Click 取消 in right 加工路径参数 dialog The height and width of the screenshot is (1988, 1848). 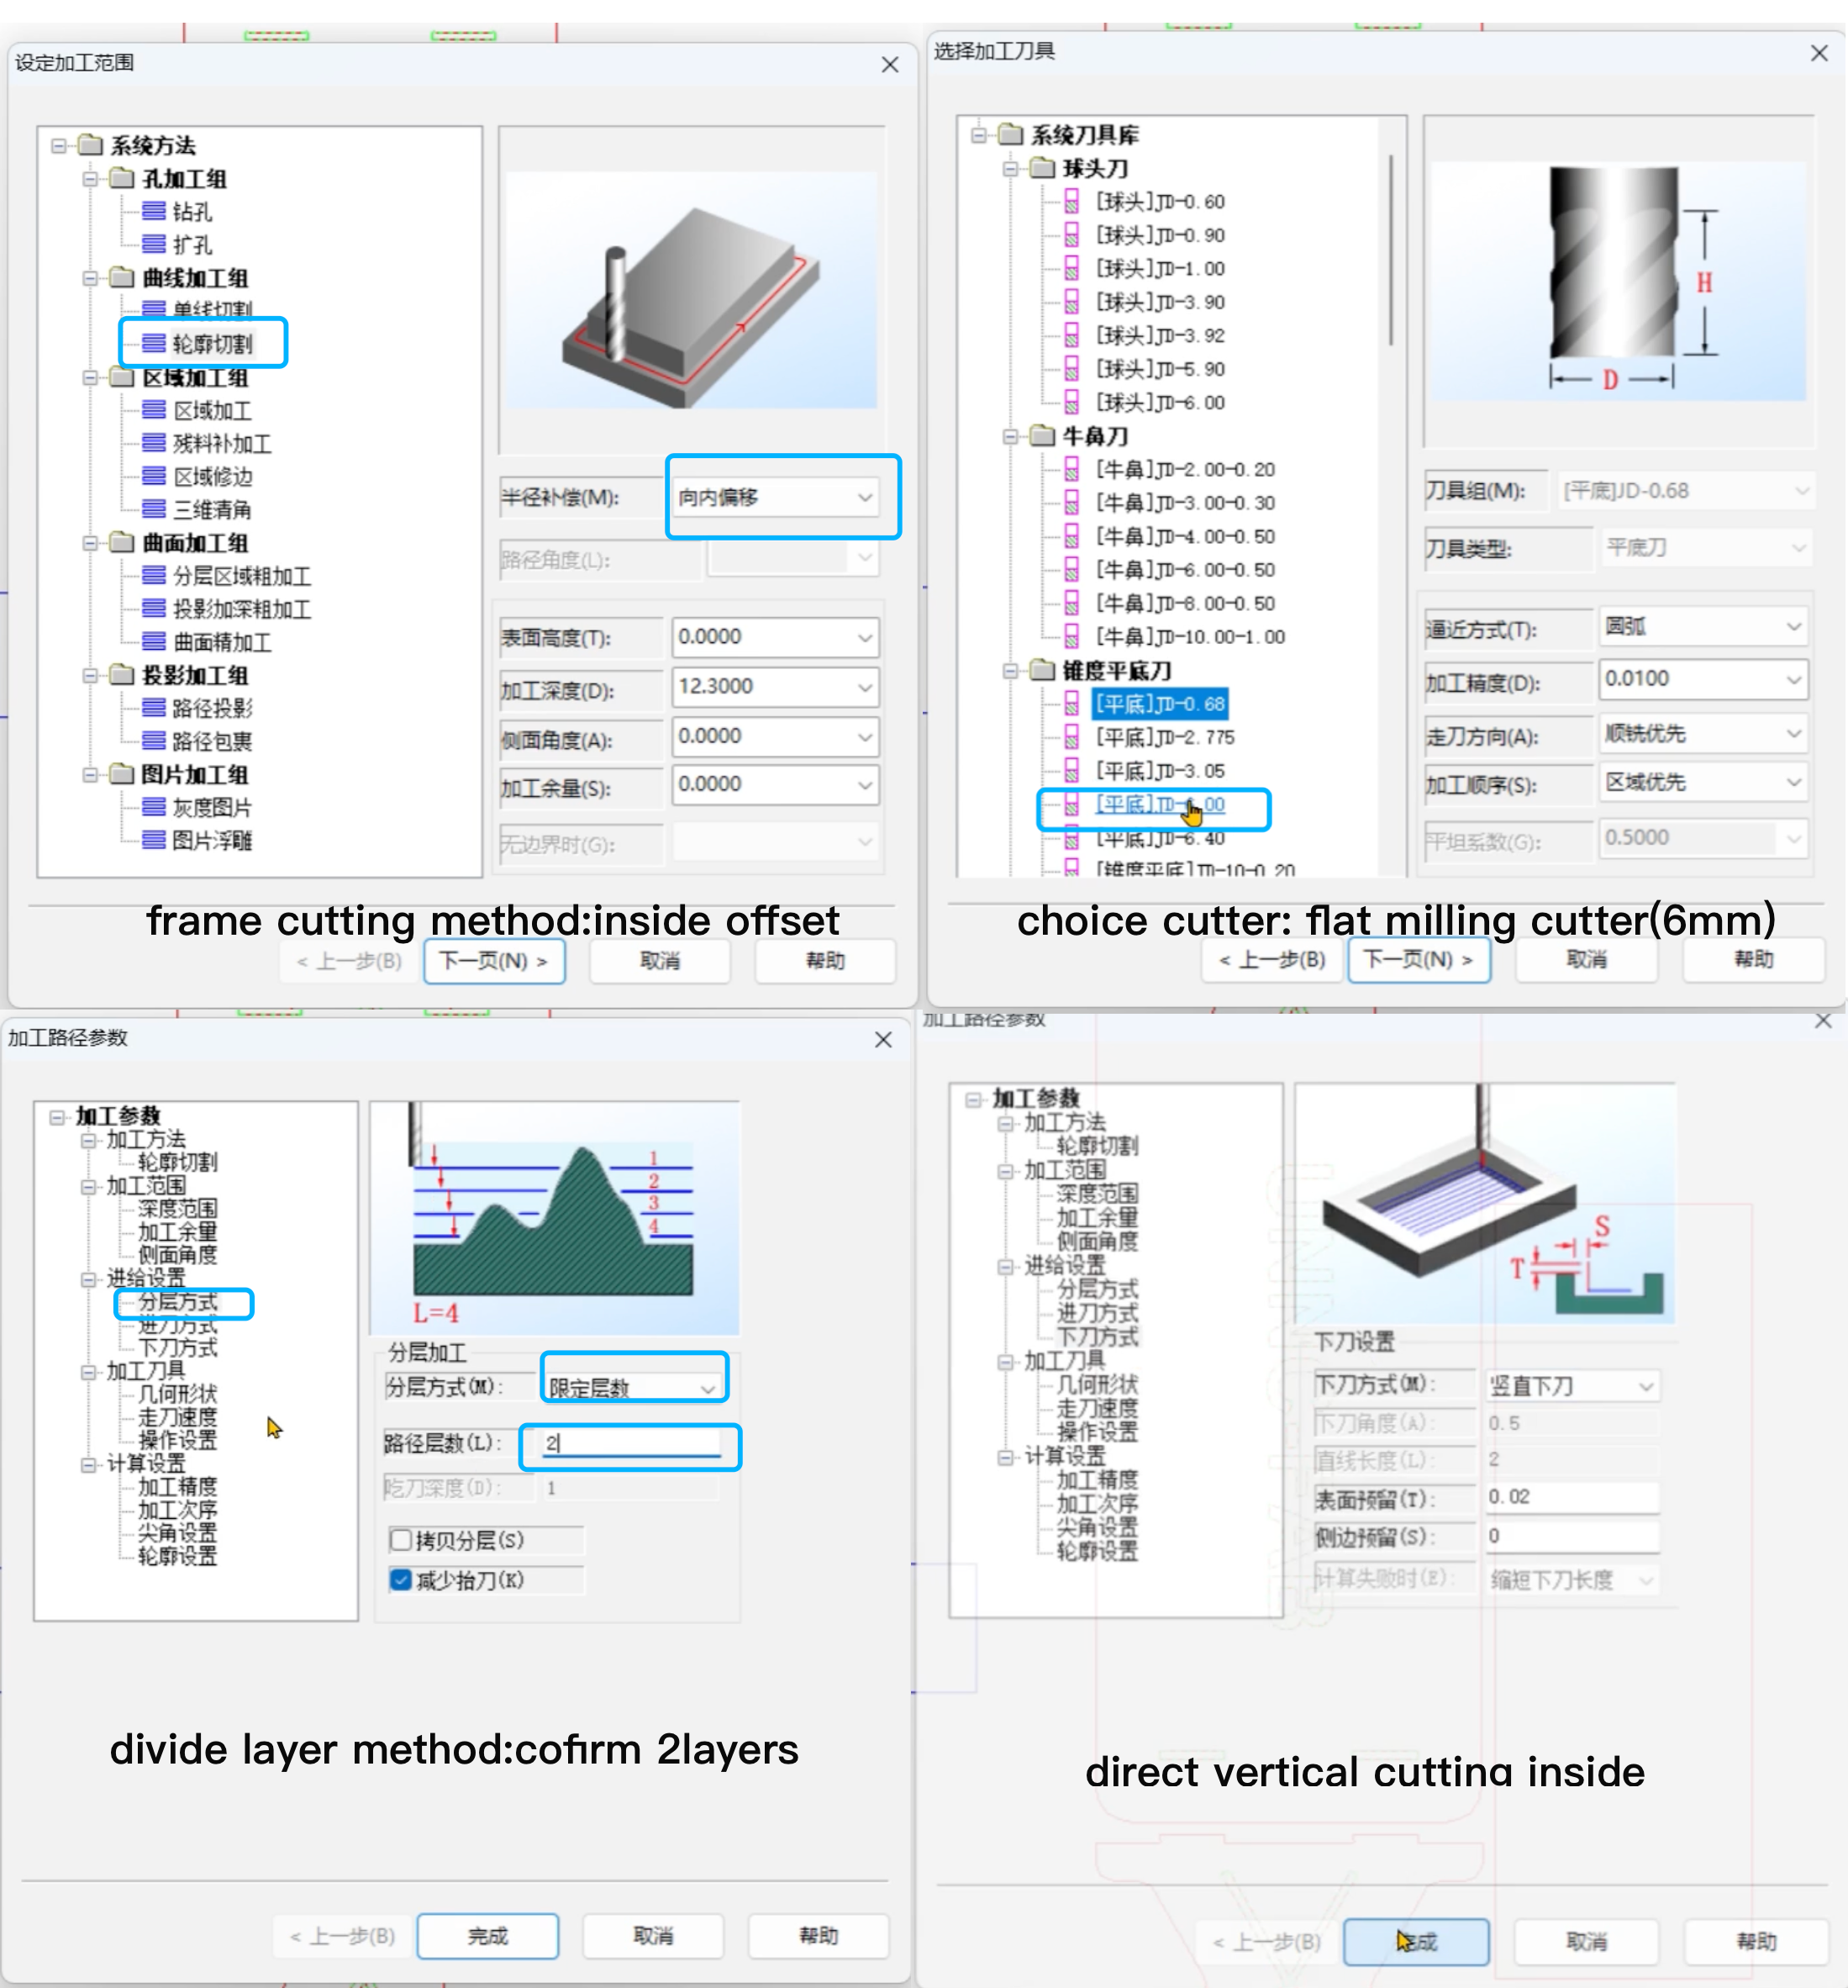pyautogui.click(x=1586, y=1941)
